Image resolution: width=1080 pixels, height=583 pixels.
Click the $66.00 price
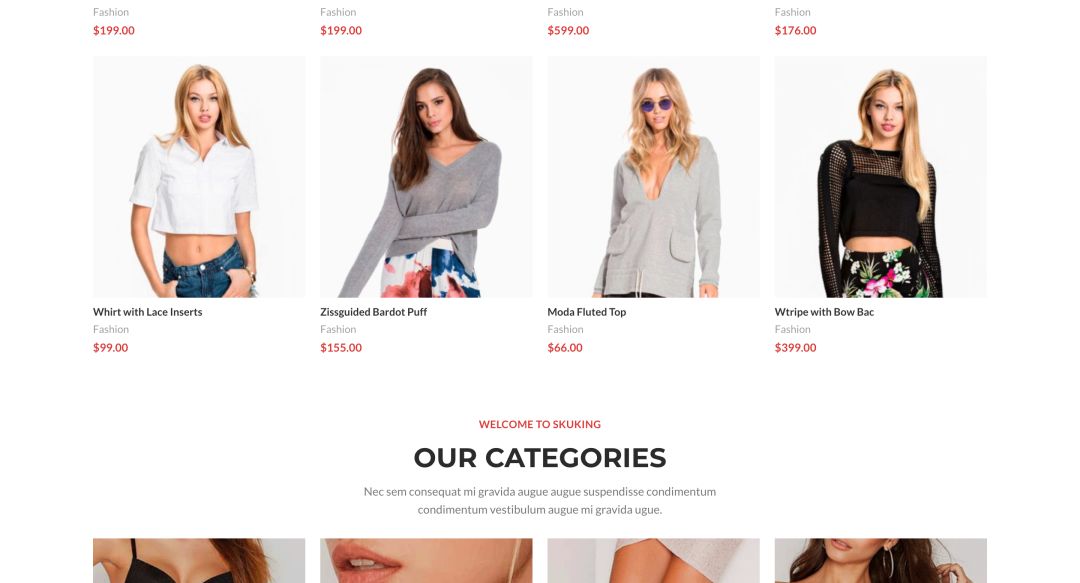pyautogui.click(x=565, y=348)
